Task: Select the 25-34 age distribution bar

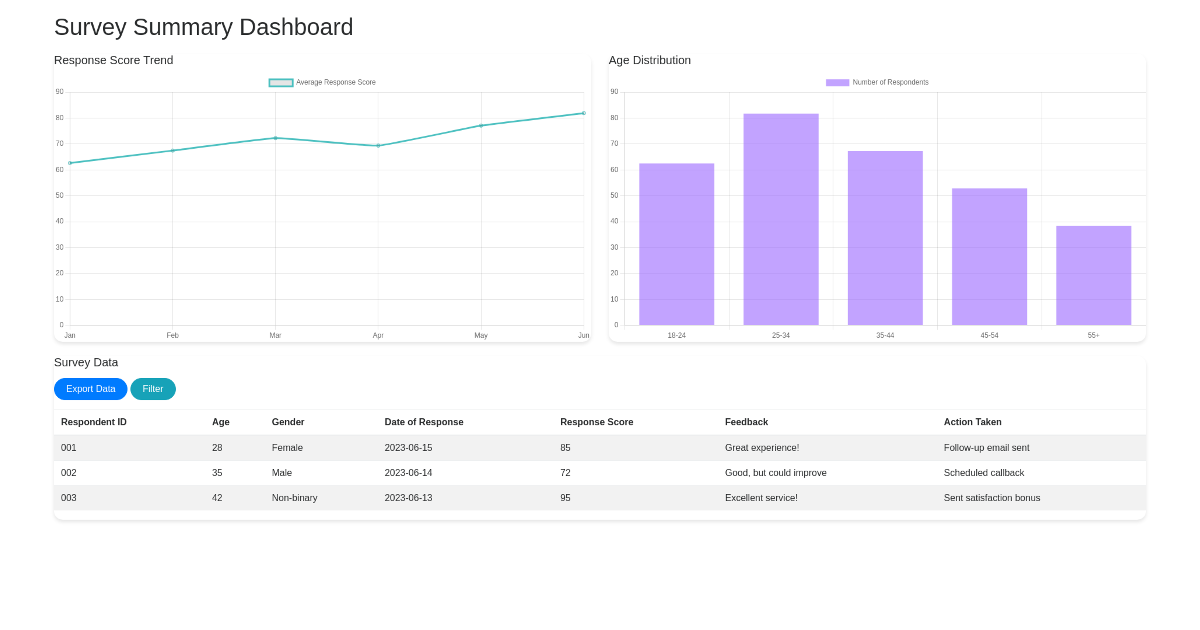Action: point(781,218)
